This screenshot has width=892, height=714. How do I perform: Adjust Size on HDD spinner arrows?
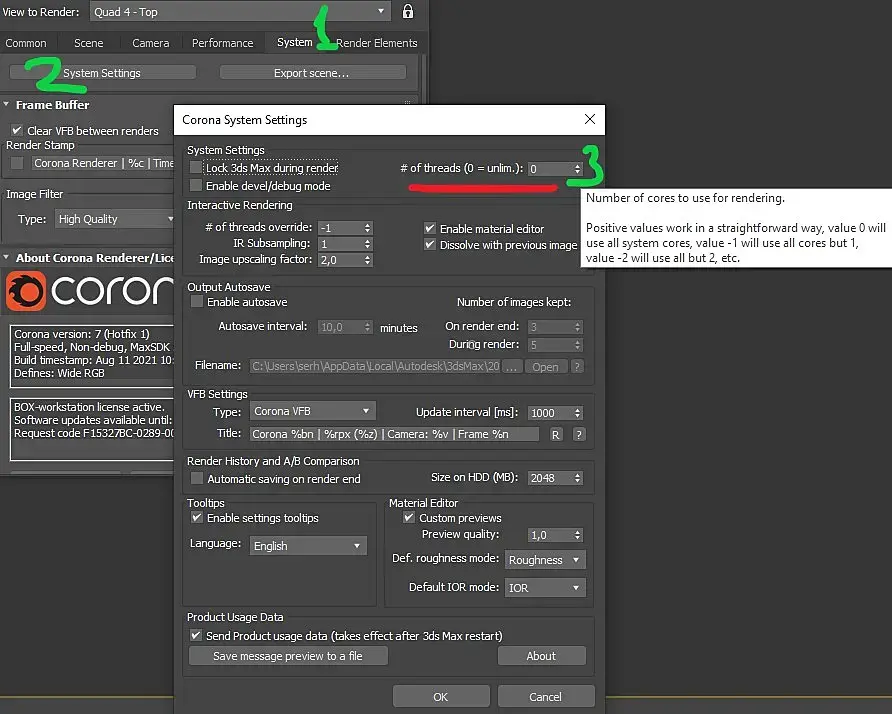coord(577,478)
